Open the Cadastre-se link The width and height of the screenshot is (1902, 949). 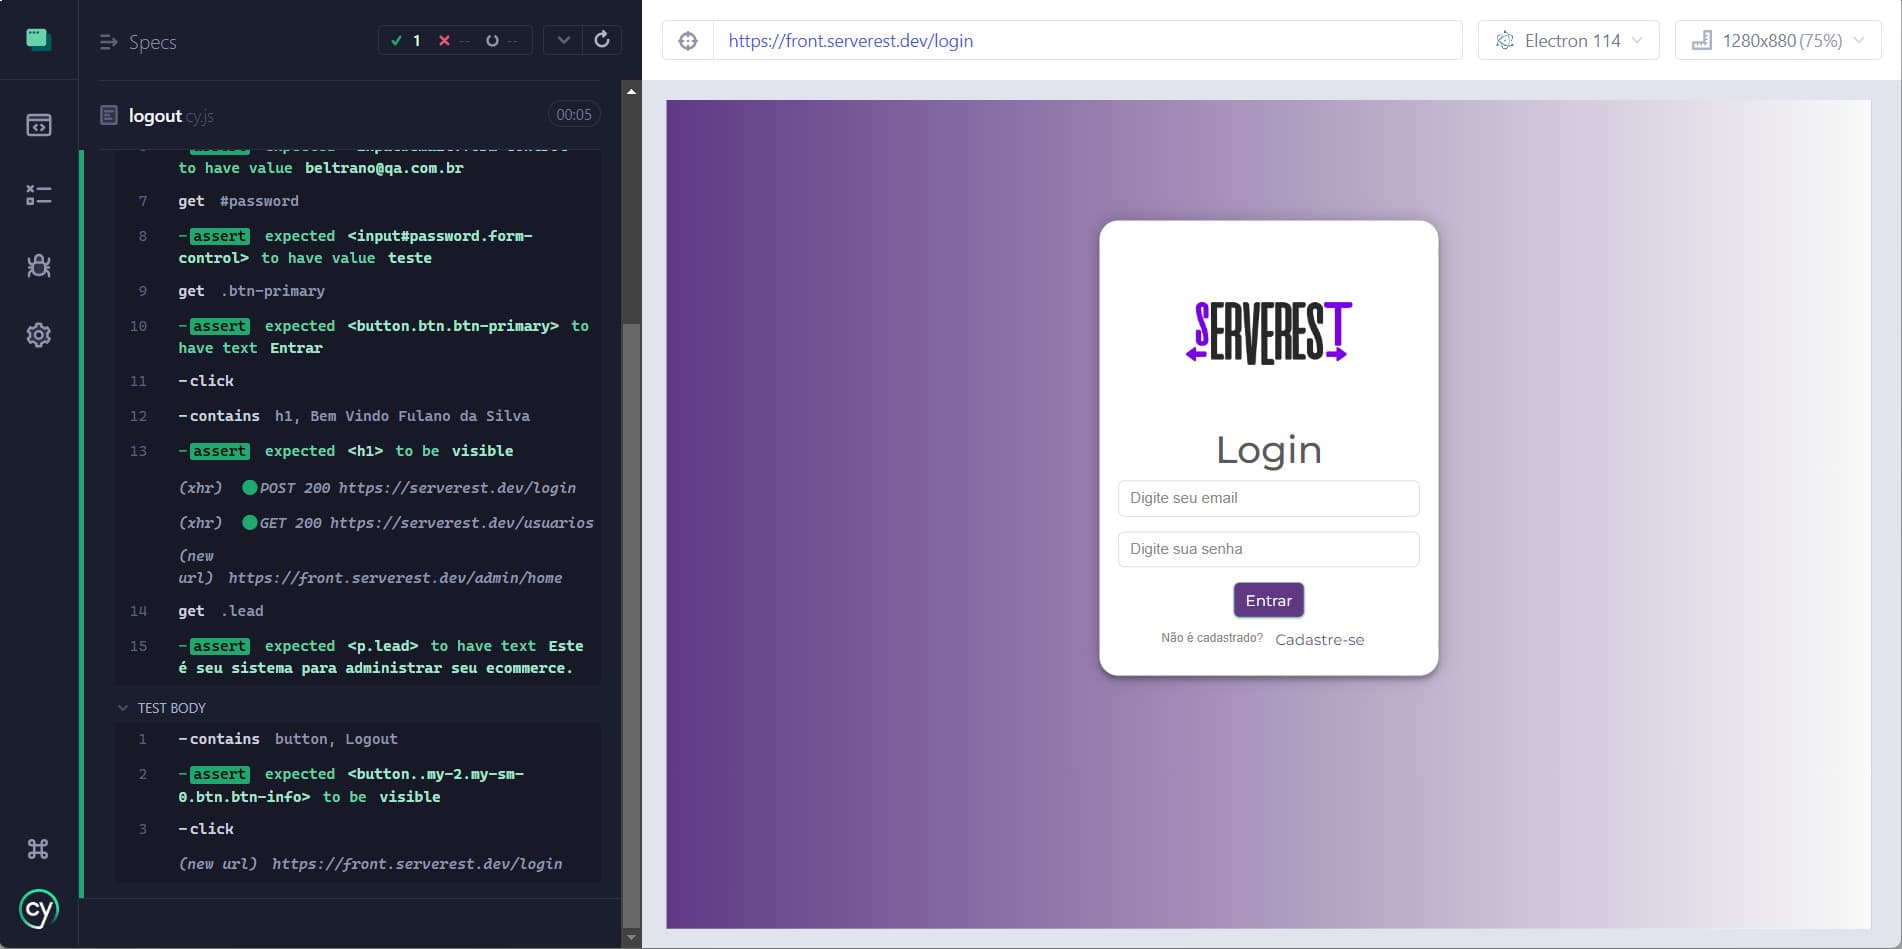1319,640
